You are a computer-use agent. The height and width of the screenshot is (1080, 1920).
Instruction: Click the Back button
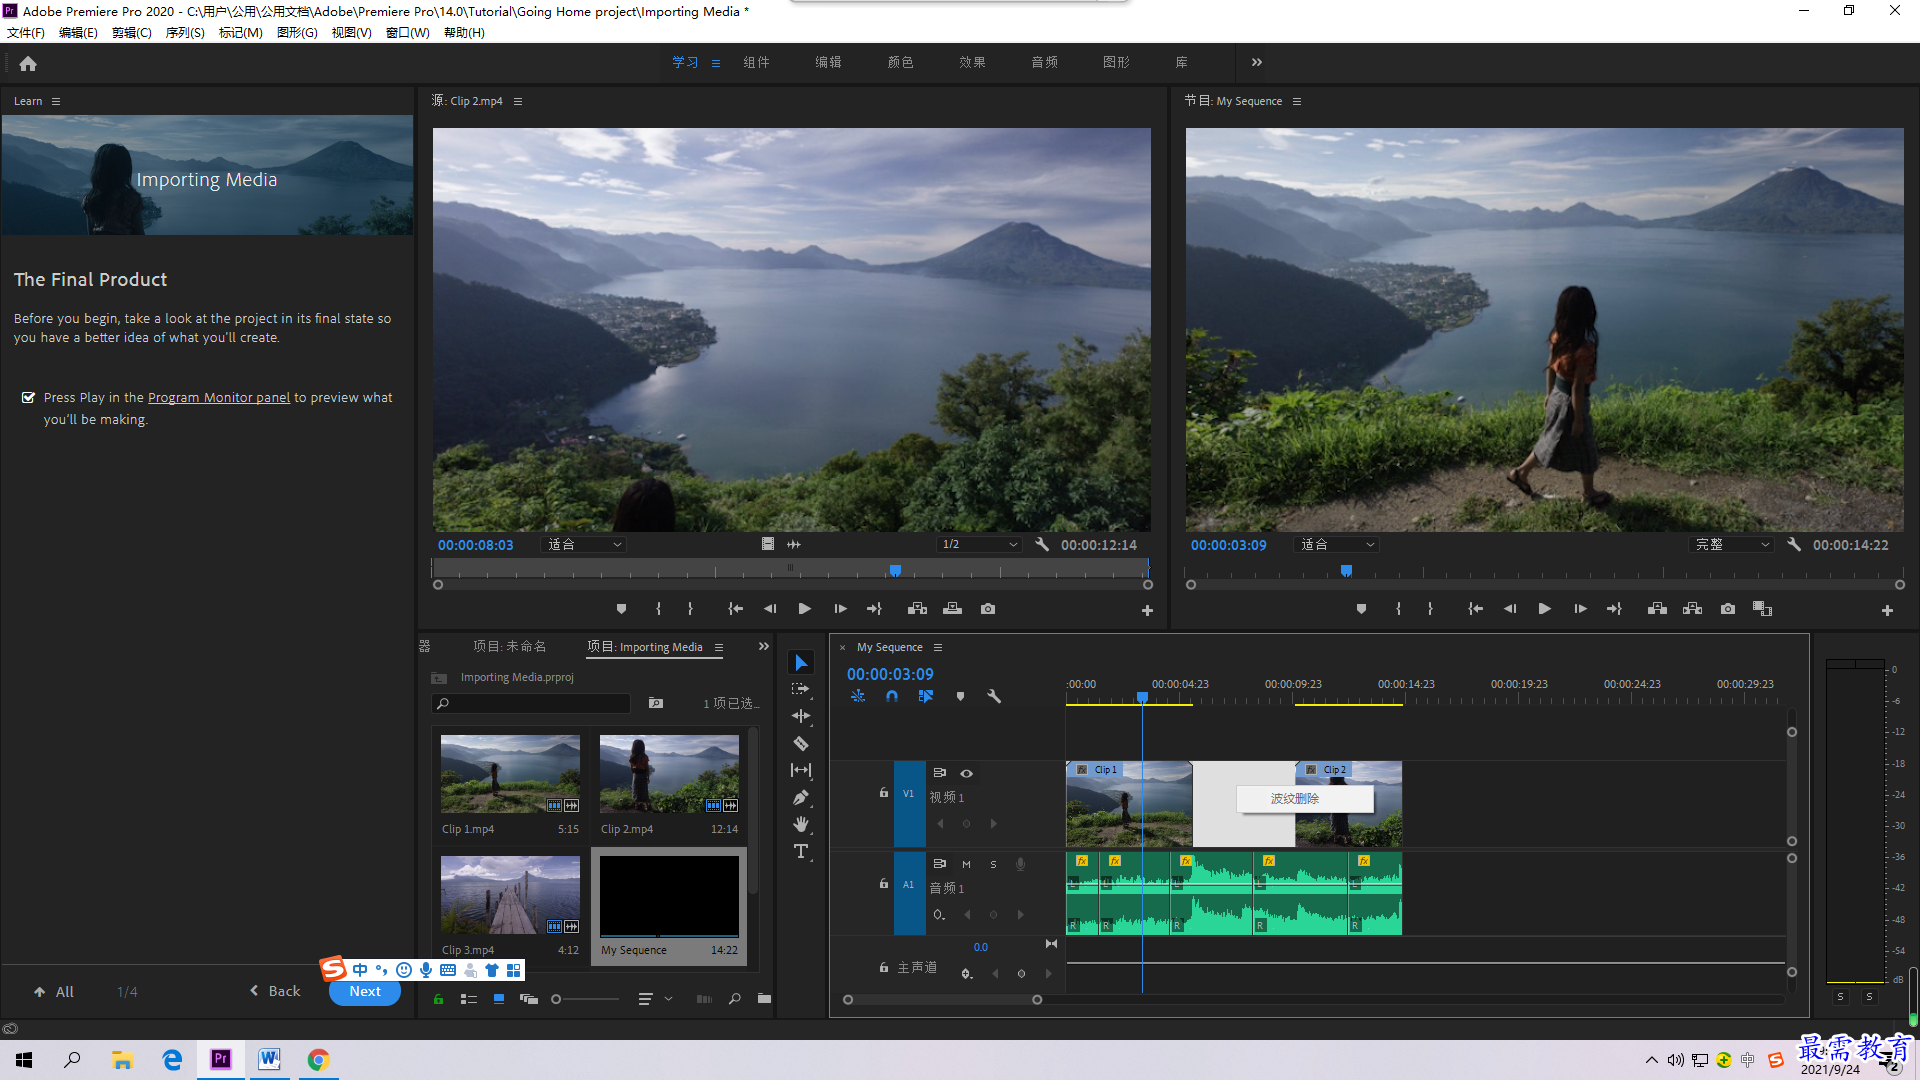pos(275,991)
